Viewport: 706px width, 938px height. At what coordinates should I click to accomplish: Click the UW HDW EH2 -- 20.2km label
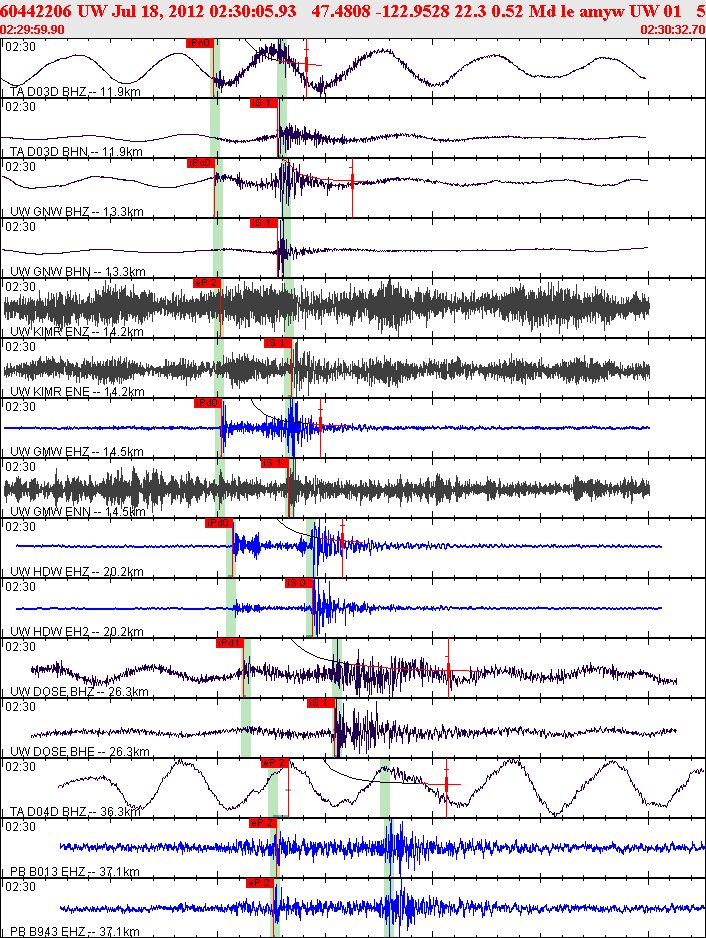tap(77, 632)
